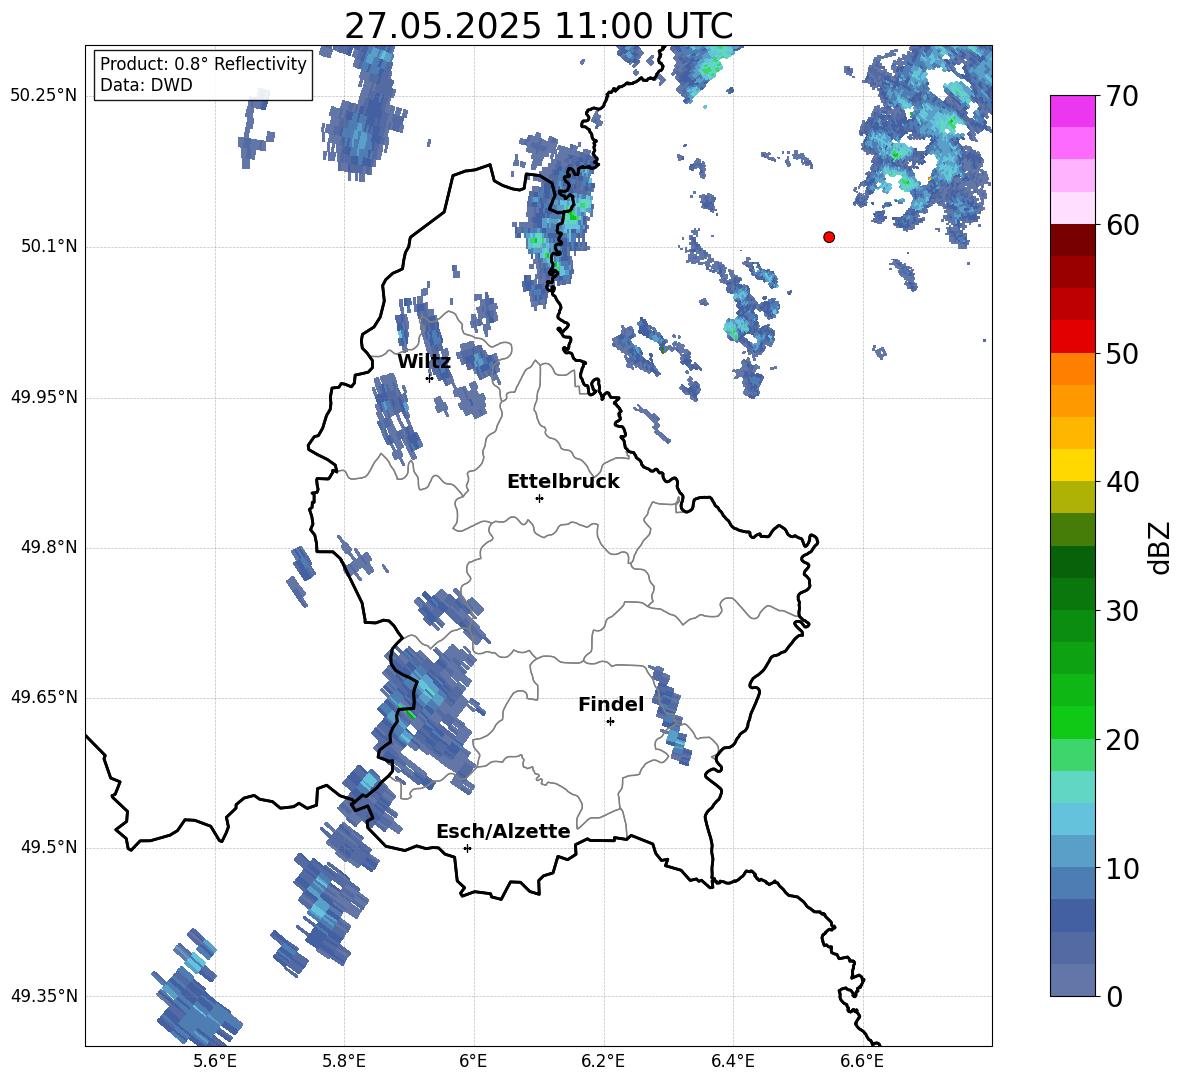Click the 'Product: 0.8° Reflectivity' text
The height and width of the screenshot is (1081, 1184).
(203, 64)
